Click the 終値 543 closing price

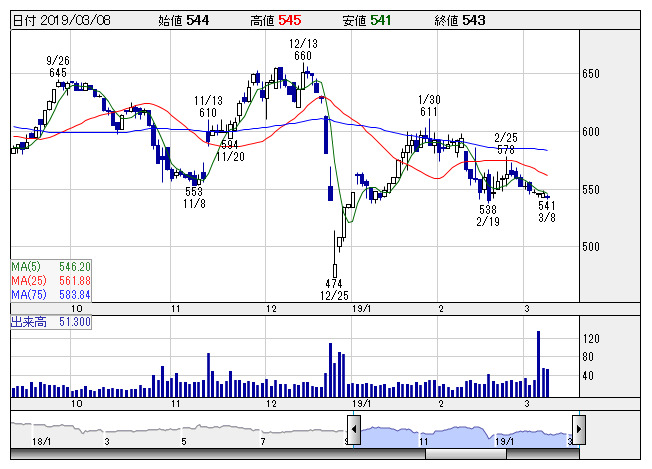(x=460, y=20)
